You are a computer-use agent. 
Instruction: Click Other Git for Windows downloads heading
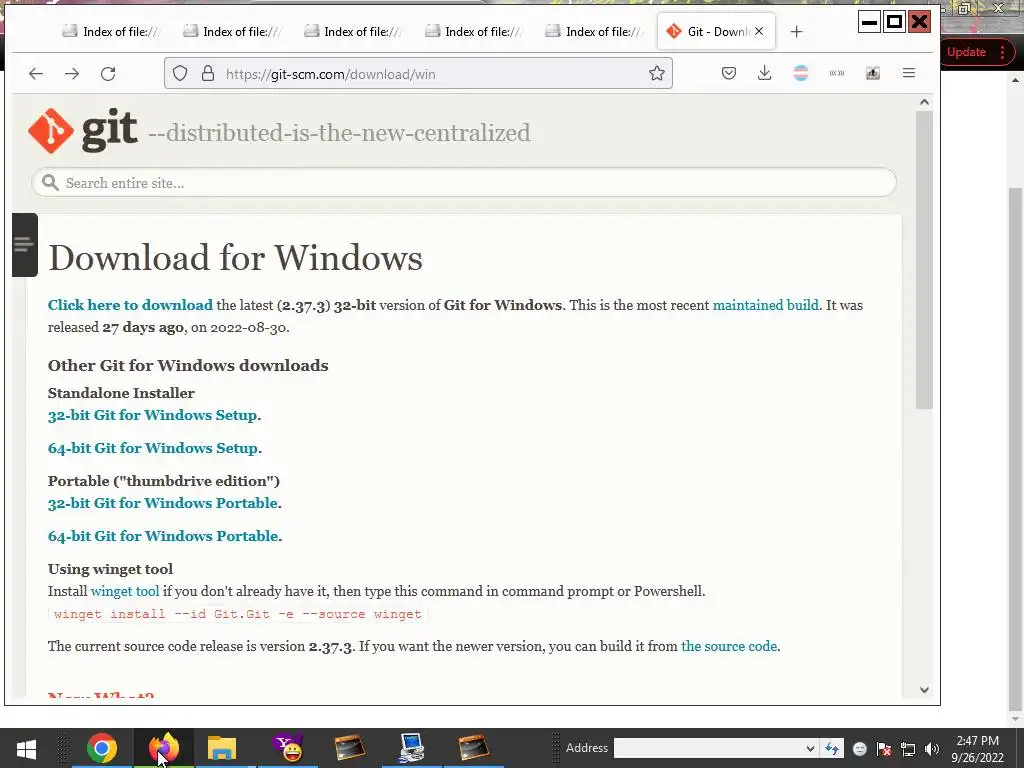point(188,365)
